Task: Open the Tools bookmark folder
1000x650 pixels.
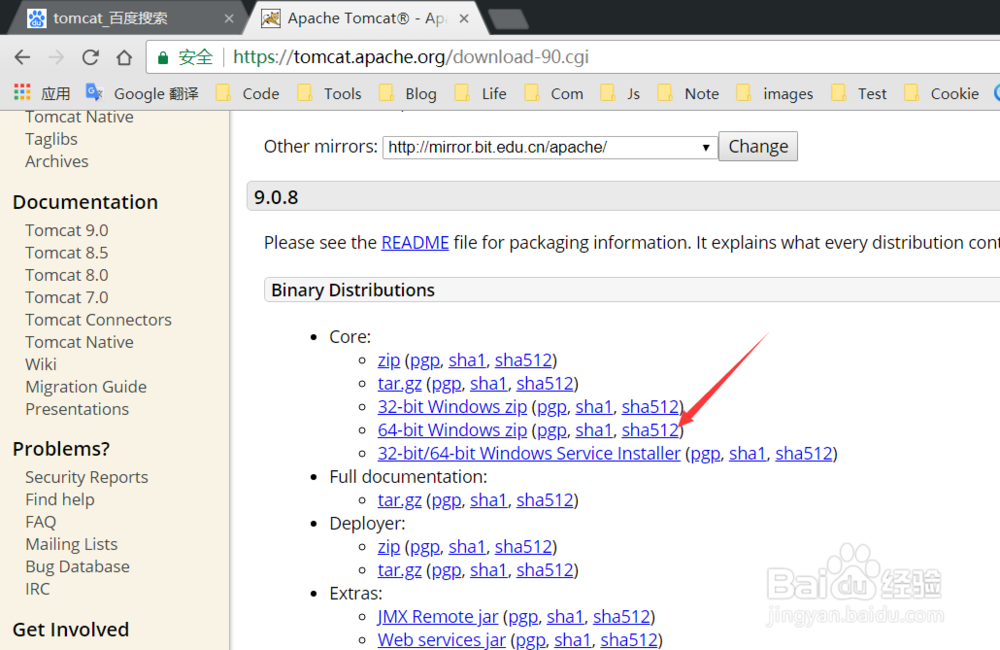Action: [x=330, y=94]
